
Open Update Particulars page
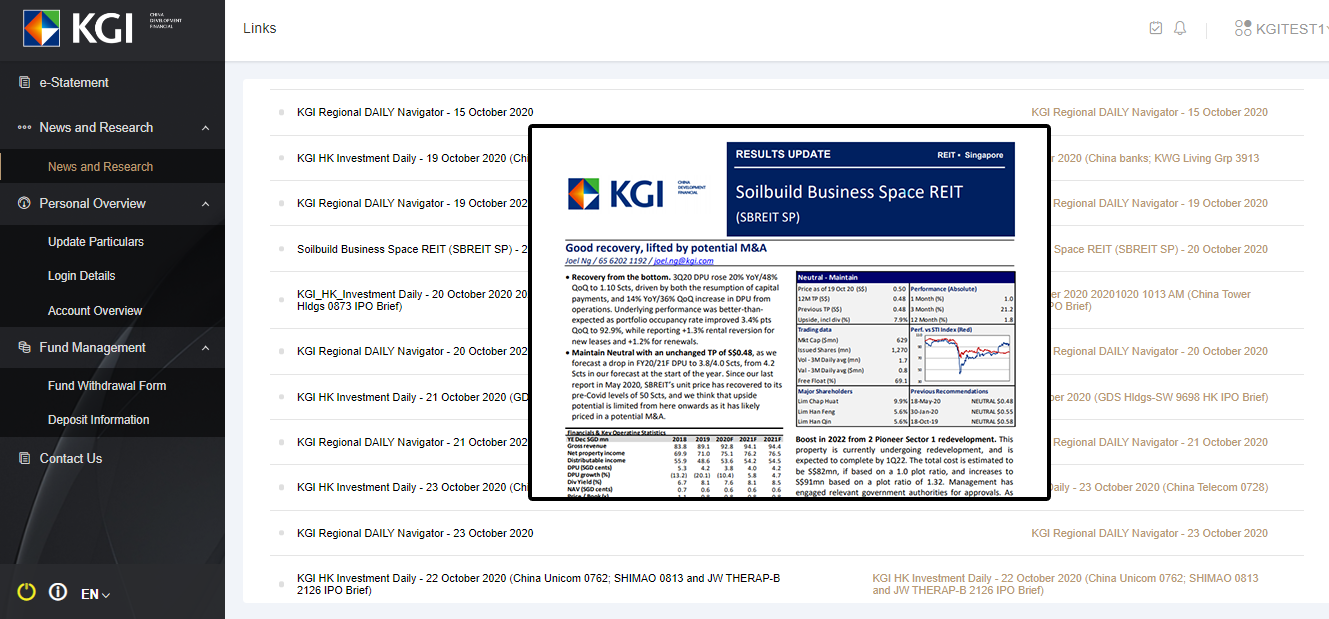(x=96, y=242)
